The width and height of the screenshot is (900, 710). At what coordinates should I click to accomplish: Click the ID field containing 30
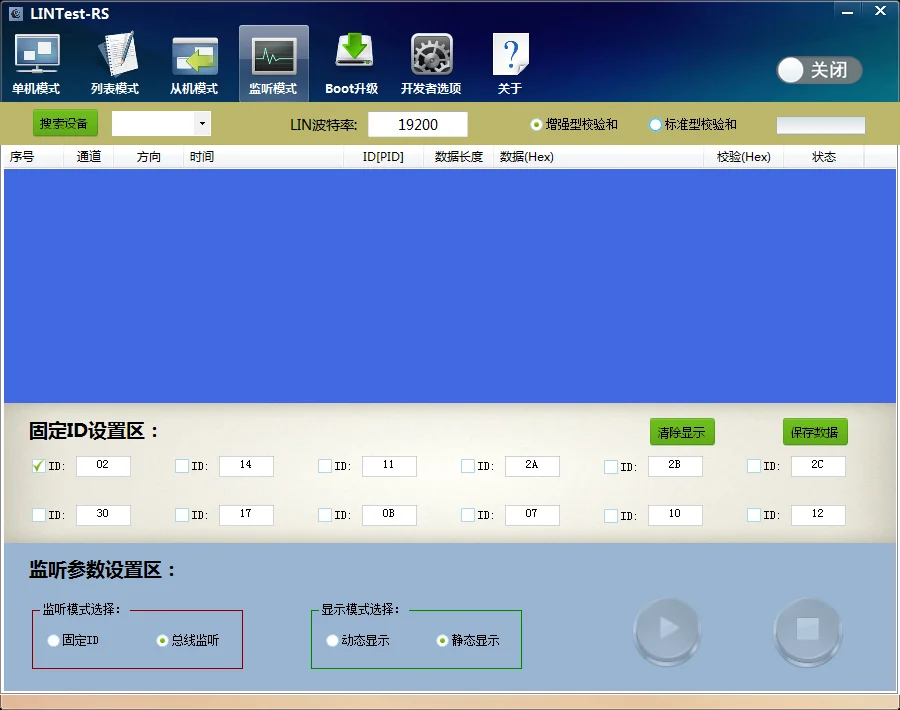point(103,515)
